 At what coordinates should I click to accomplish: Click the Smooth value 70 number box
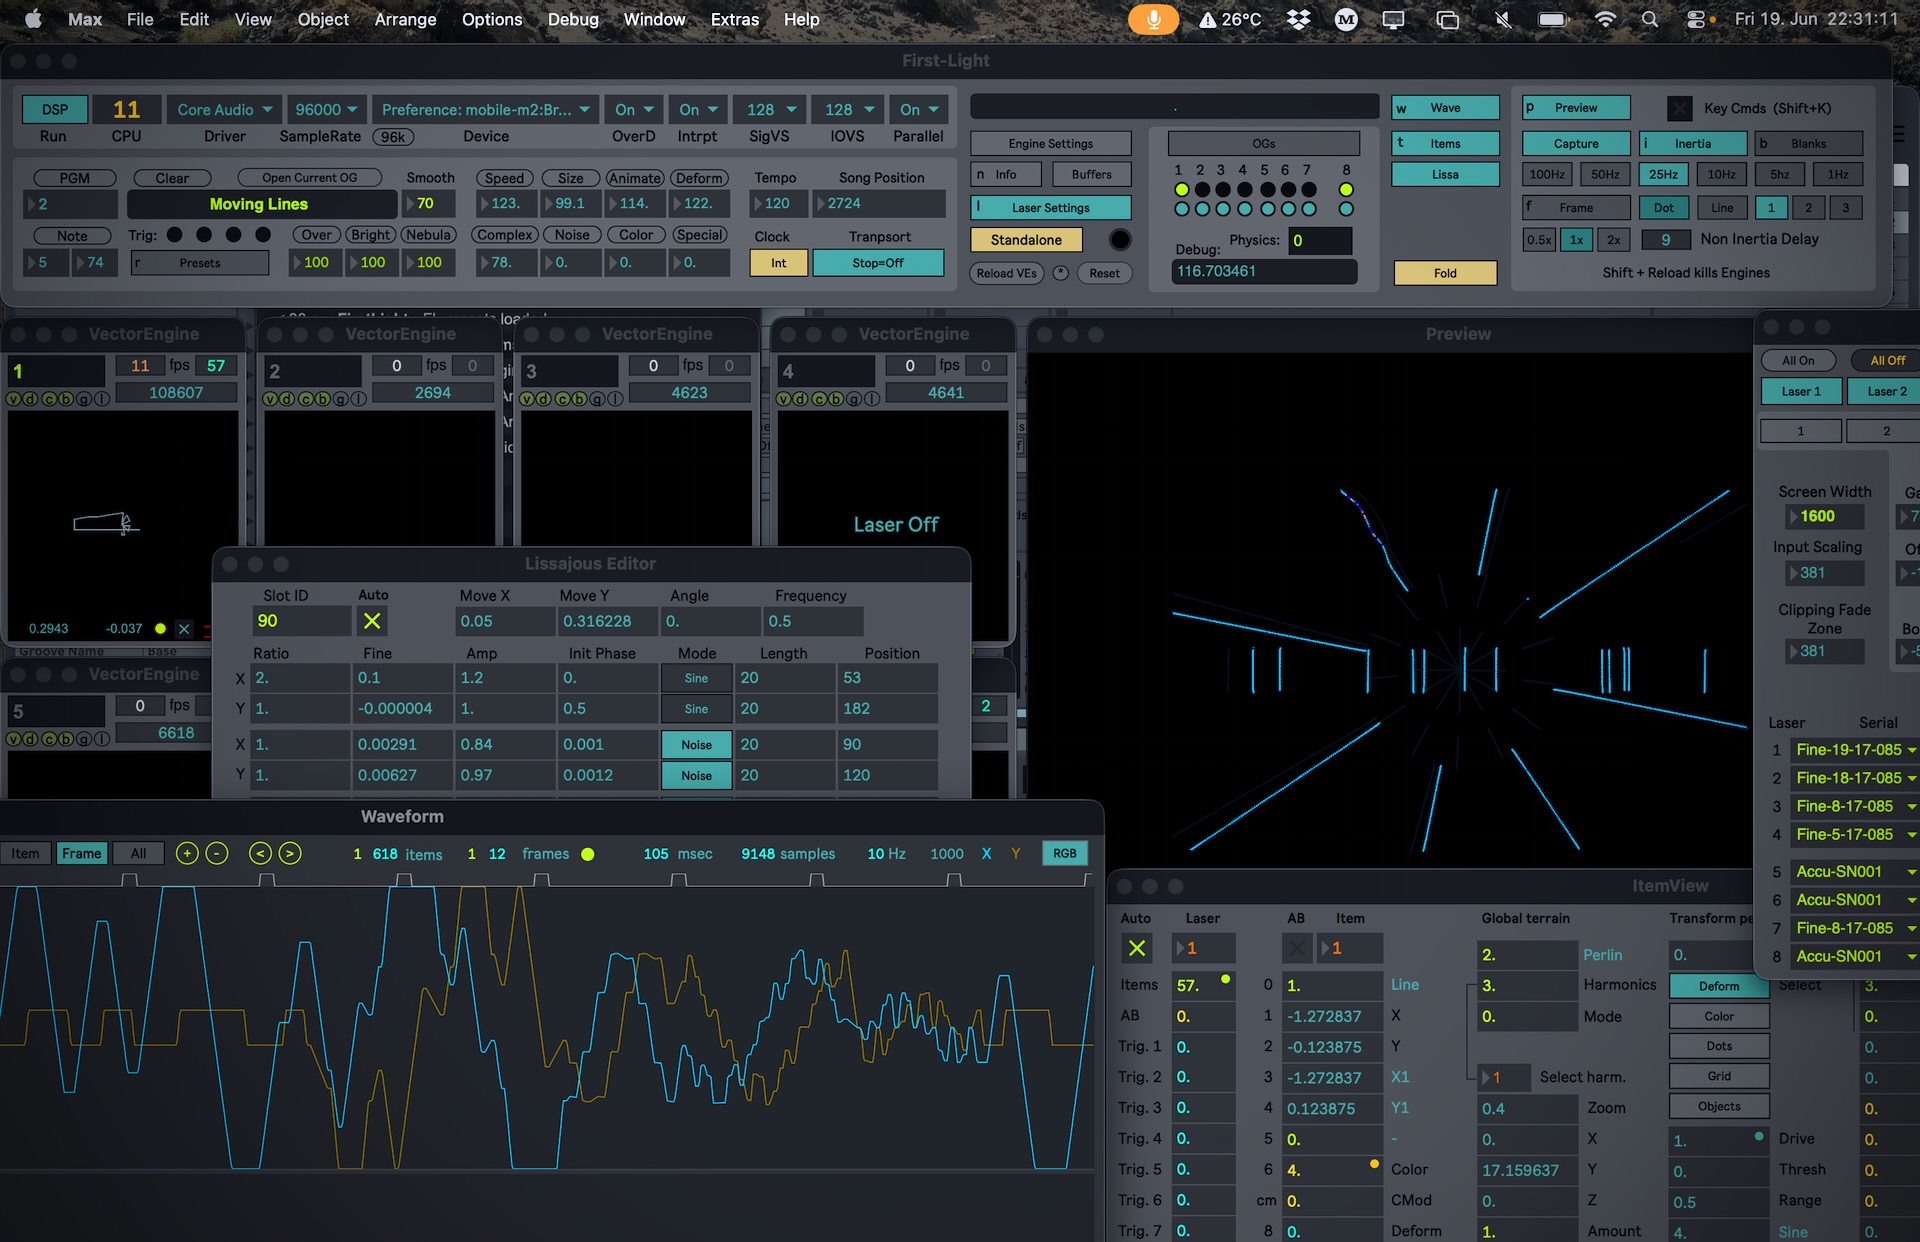(429, 204)
